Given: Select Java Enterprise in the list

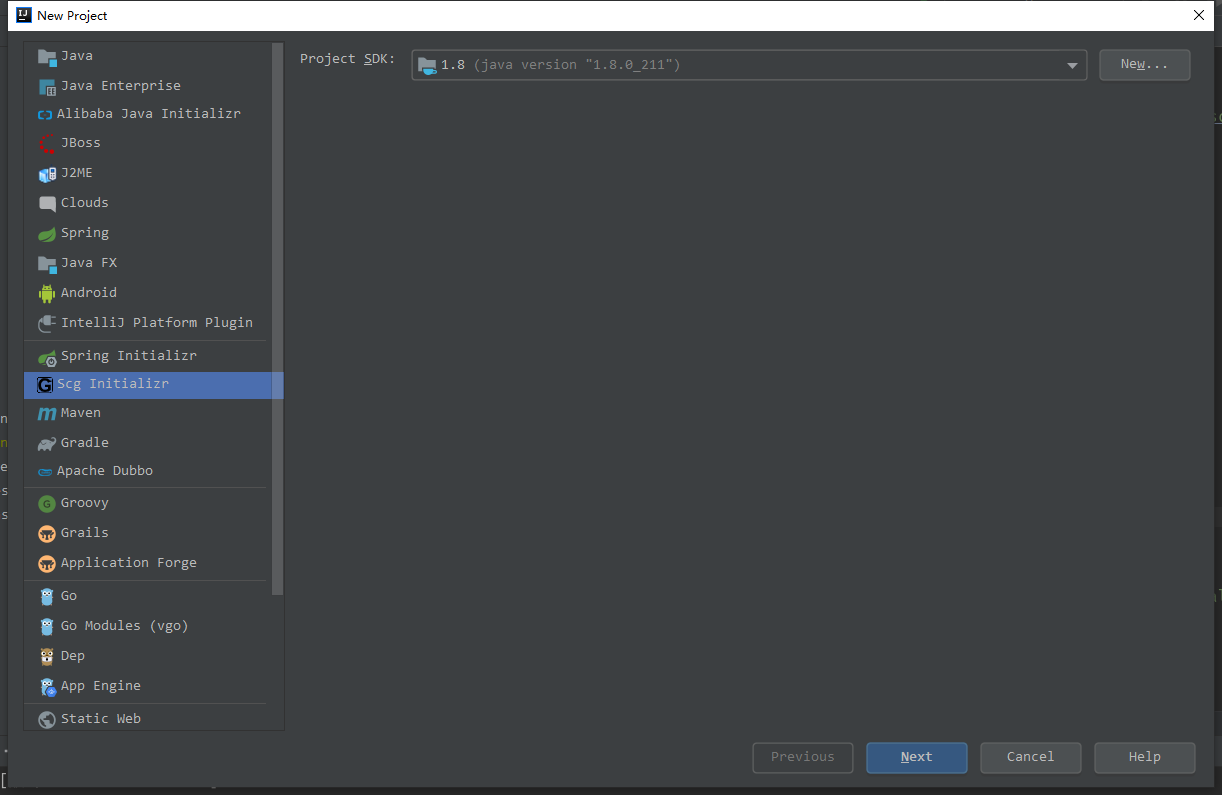Looking at the screenshot, I should [120, 86].
